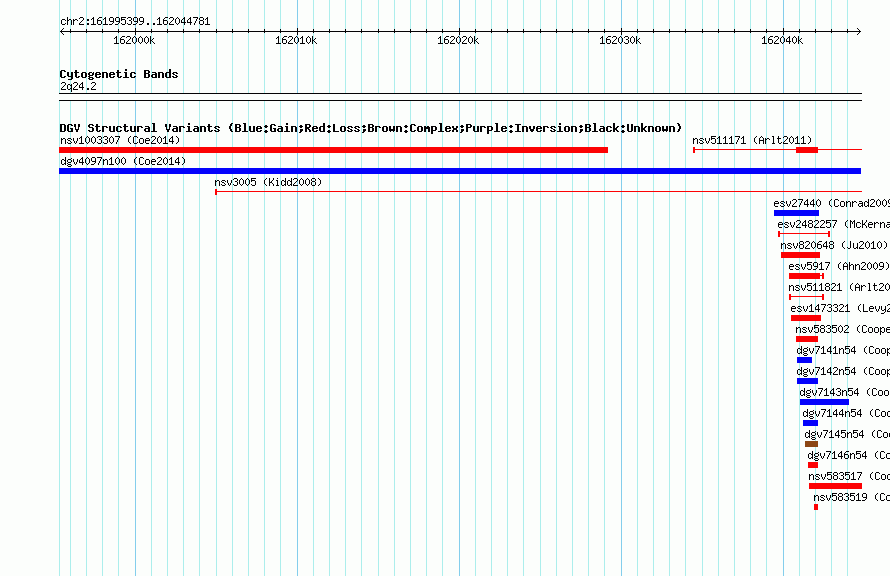Screen dimensions: 890x576
Task: Click the nsv1003307 (Coe2014) label
Action: click(120, 140)
